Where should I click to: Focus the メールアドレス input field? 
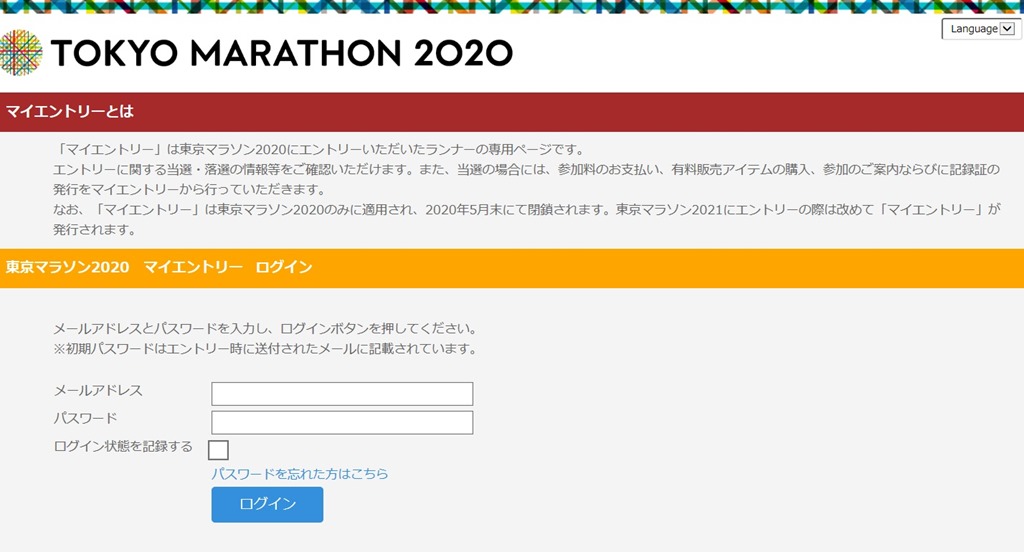(342, 394)
